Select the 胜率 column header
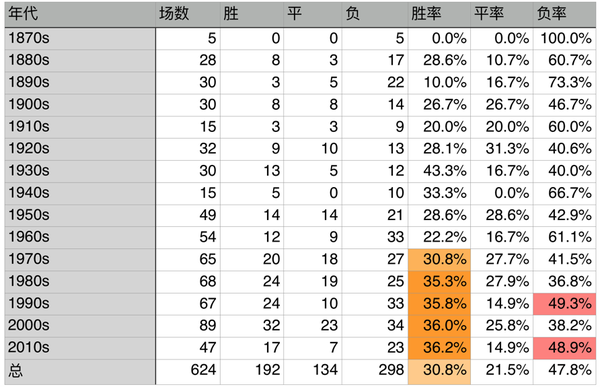 (x=439, y=14)
